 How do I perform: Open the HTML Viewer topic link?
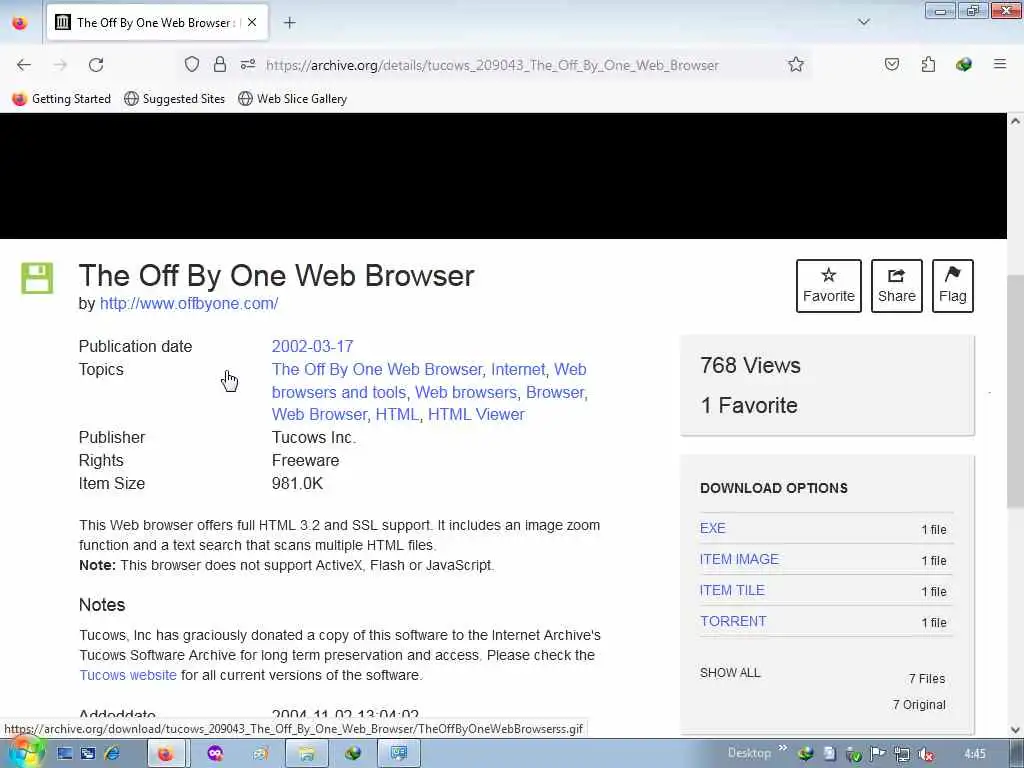[x=476, y=414]
